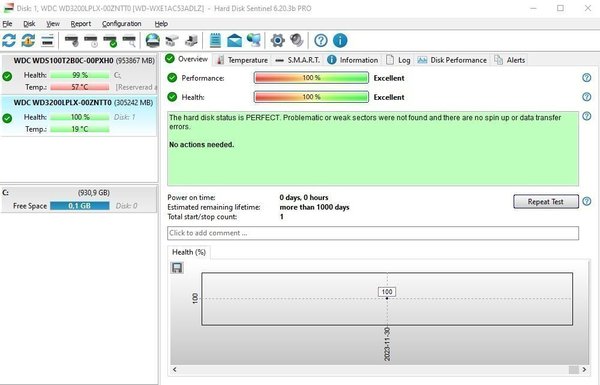The image size is (600, 385).
Task: Switch to the Temperature tab
Action: click(x=242, y=60)
